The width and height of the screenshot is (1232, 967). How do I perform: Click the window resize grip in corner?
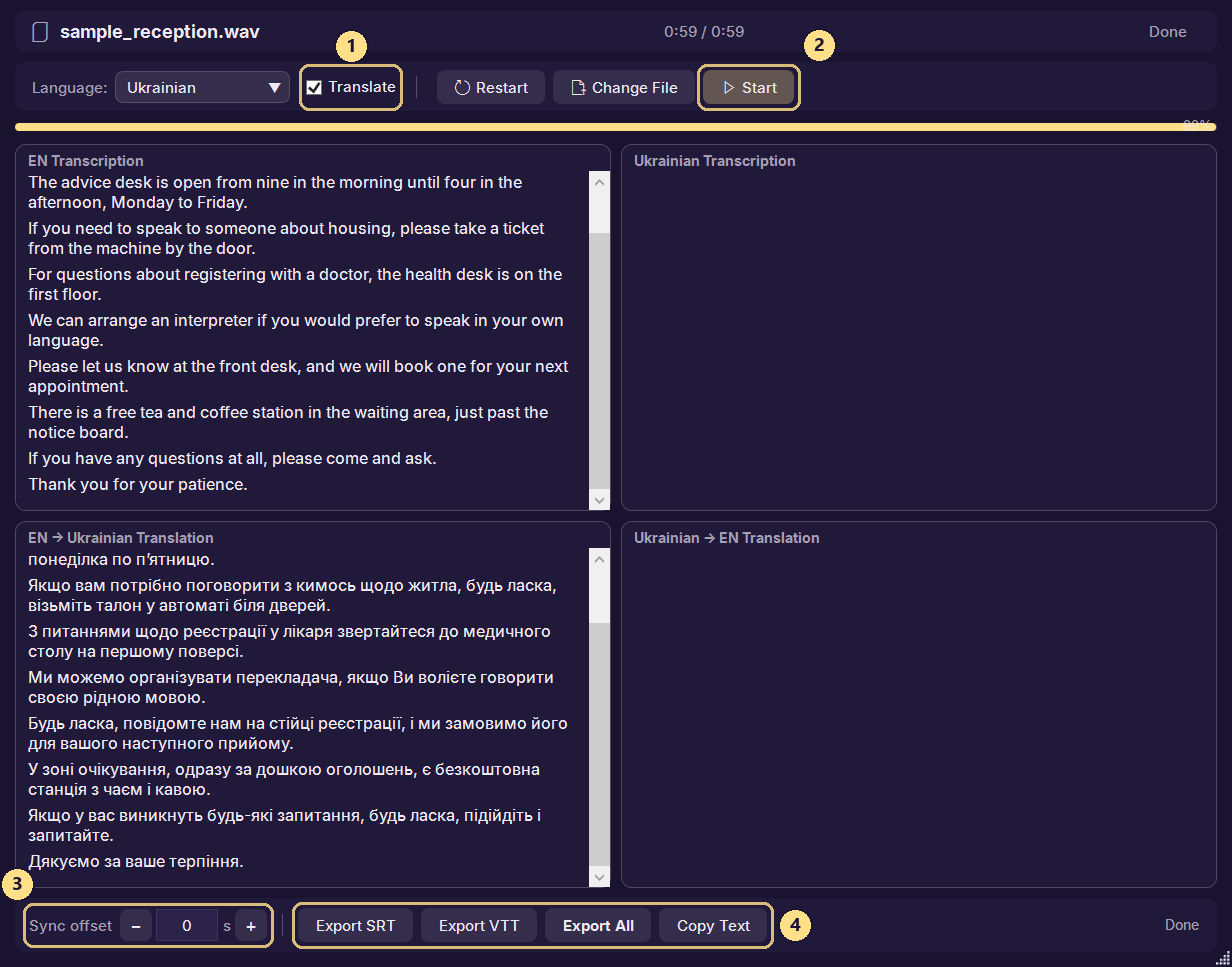pyautogui.click(x=1222, y=957)
